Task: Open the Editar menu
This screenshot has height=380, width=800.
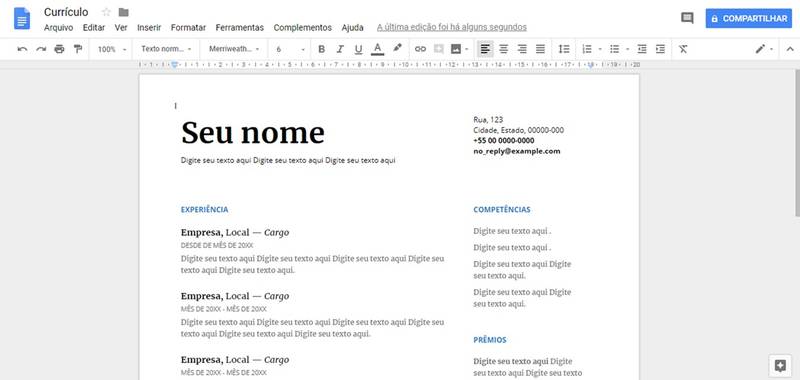Action: coord(94,28)
